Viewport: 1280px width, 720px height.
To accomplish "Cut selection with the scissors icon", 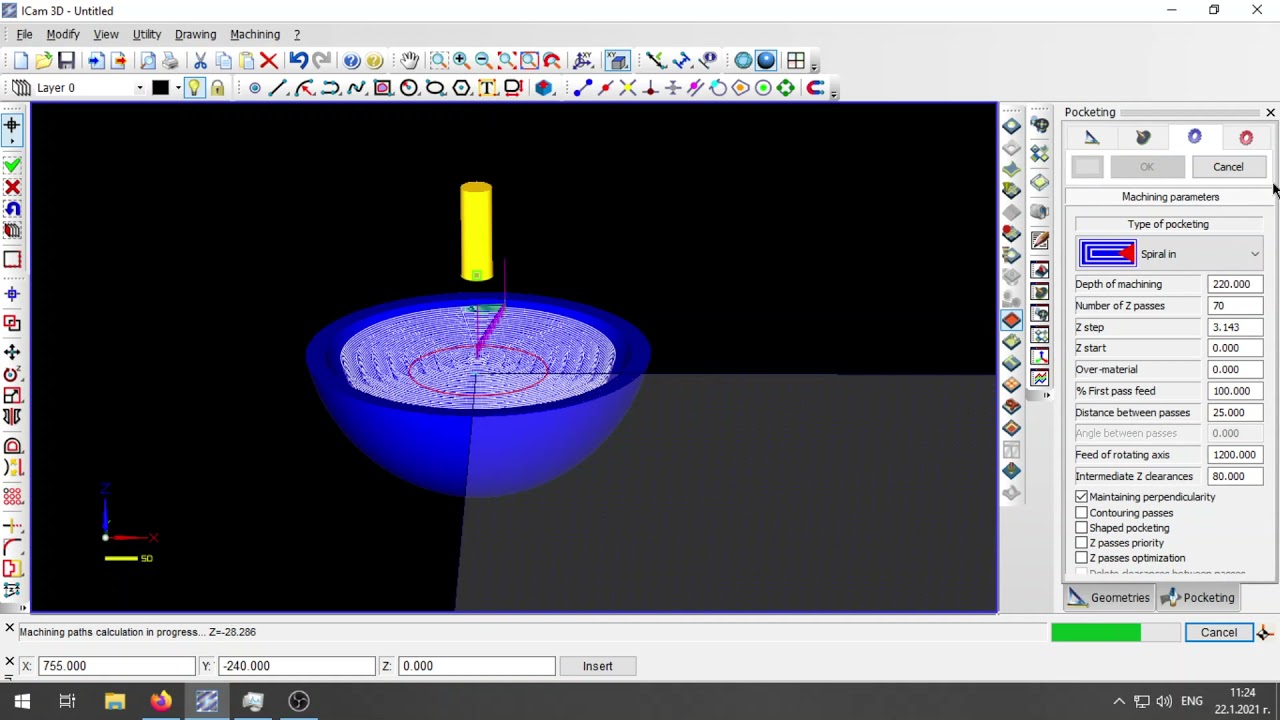I will click(200, 61).
